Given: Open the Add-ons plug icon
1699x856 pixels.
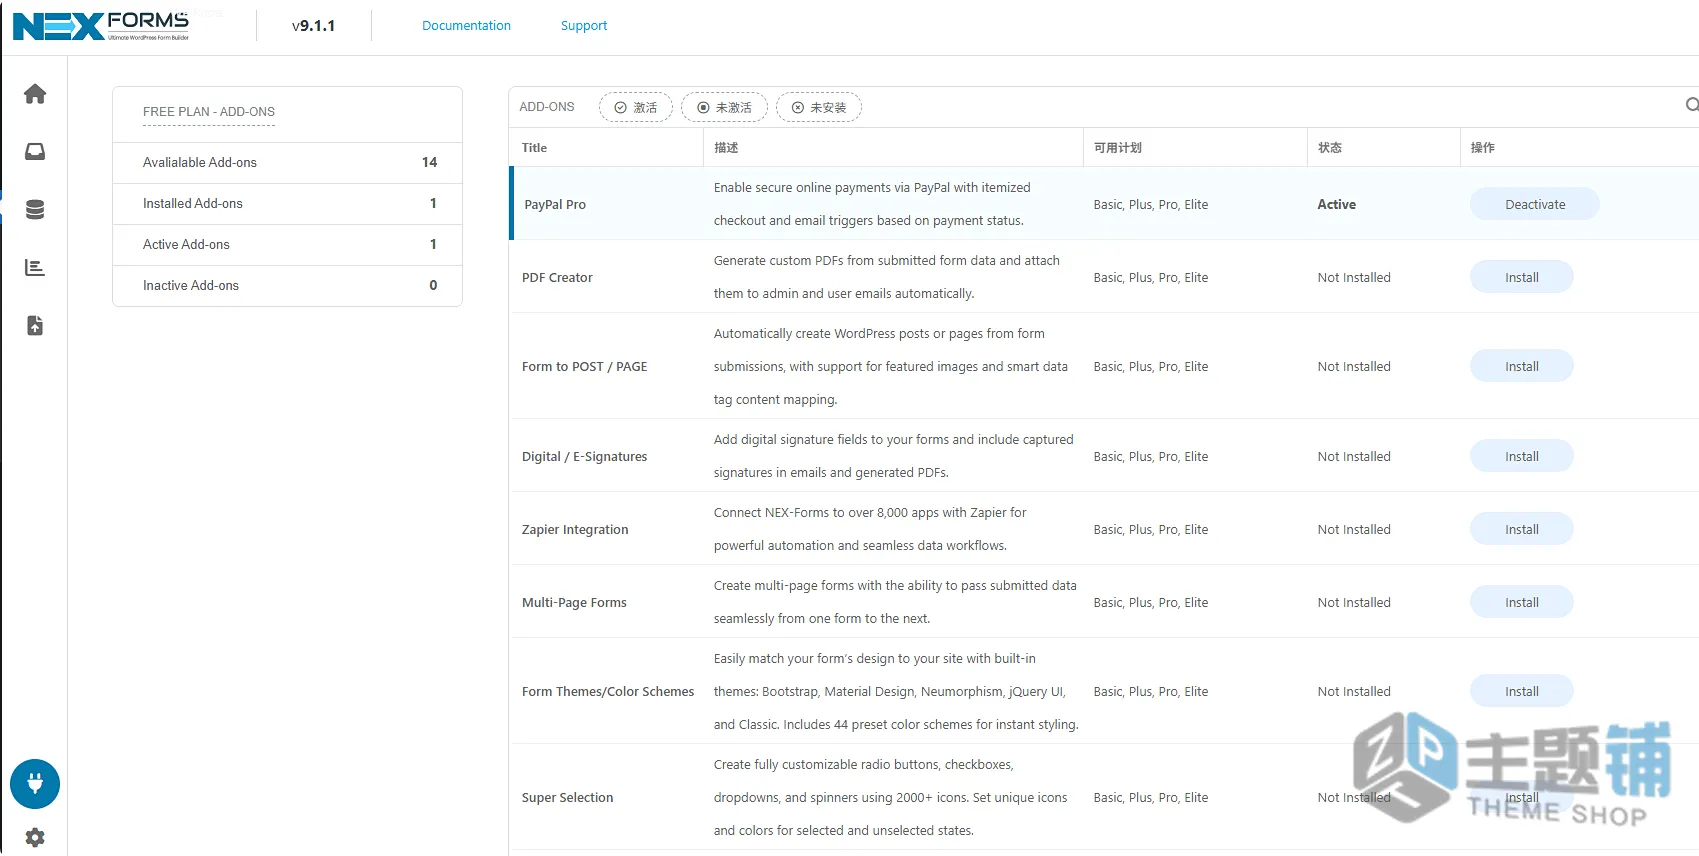Looking at the screenshot, I should [35, 784].
